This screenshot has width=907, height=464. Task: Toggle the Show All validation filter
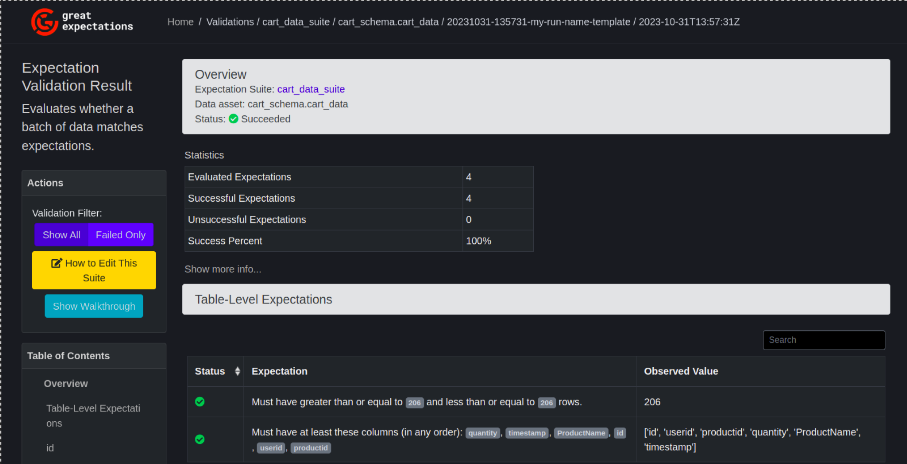[62, 235]
